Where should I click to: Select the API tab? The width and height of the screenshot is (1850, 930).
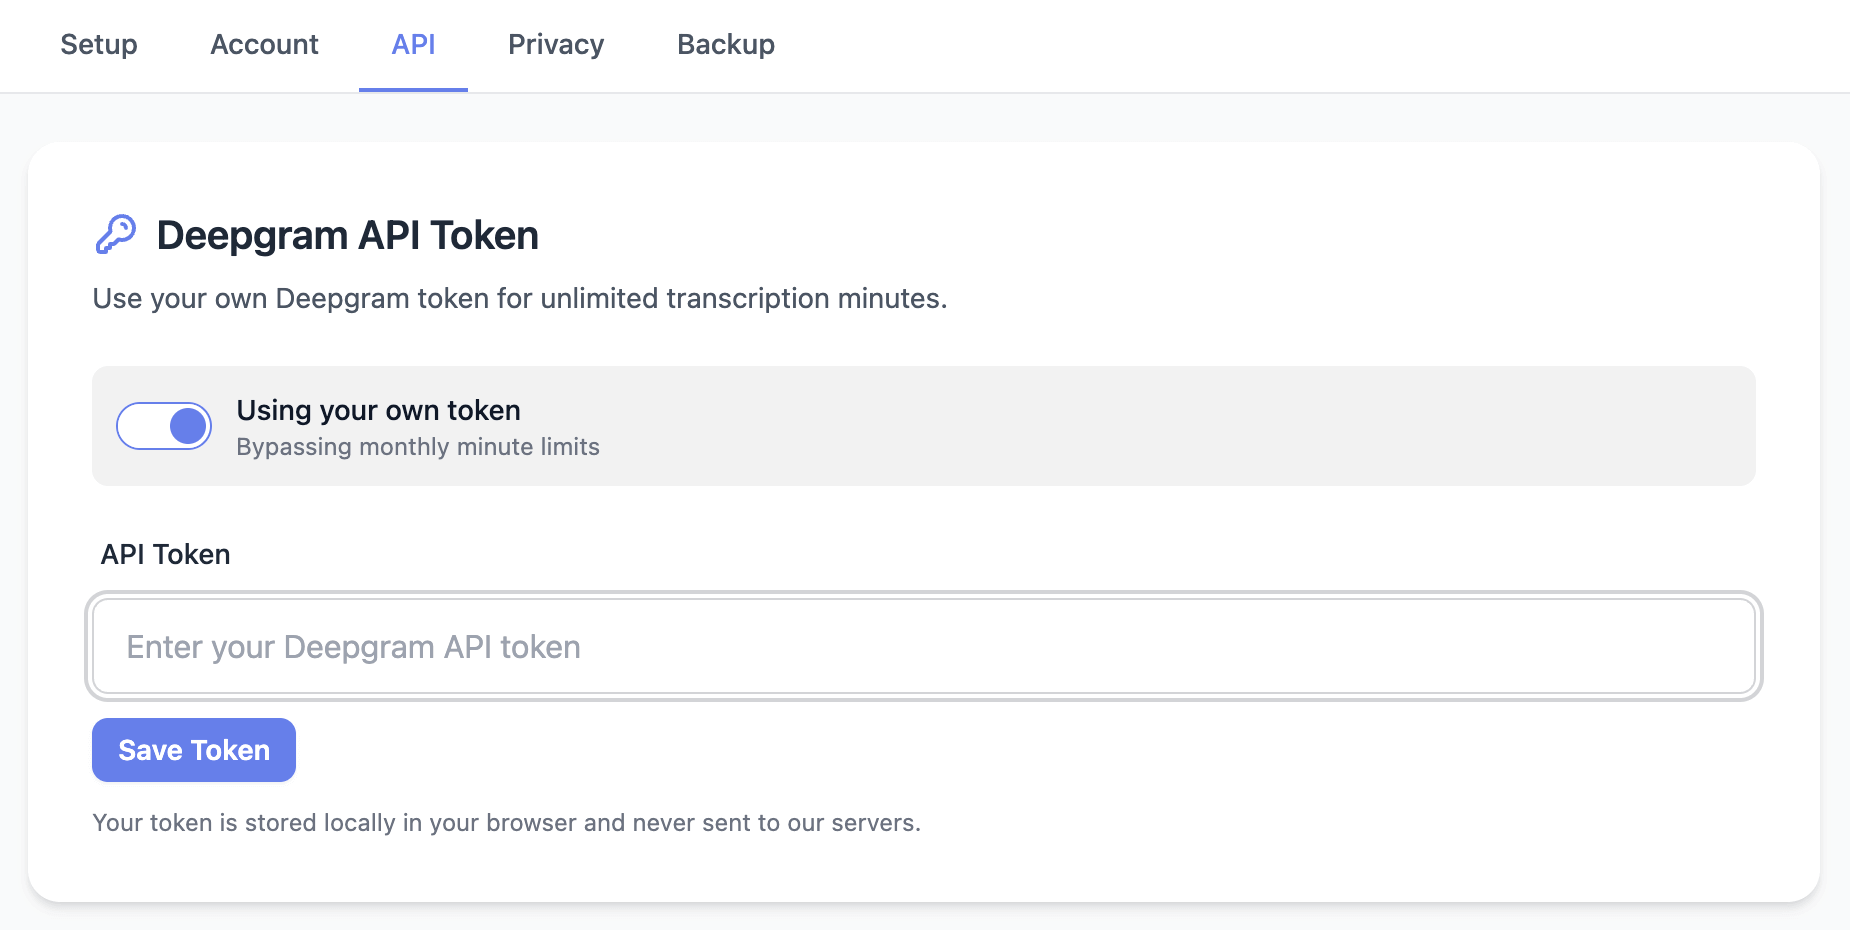[x=413, y=44]
